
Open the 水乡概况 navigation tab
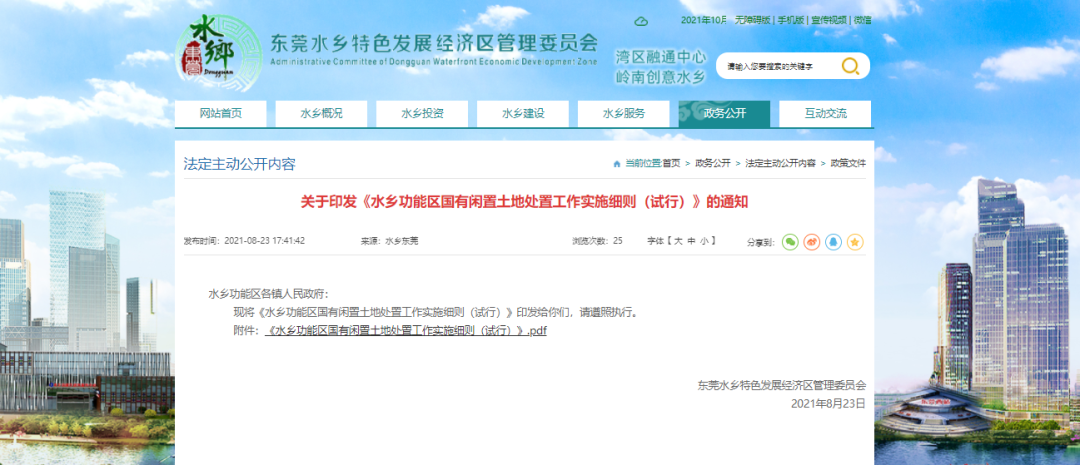coord(321,114)
